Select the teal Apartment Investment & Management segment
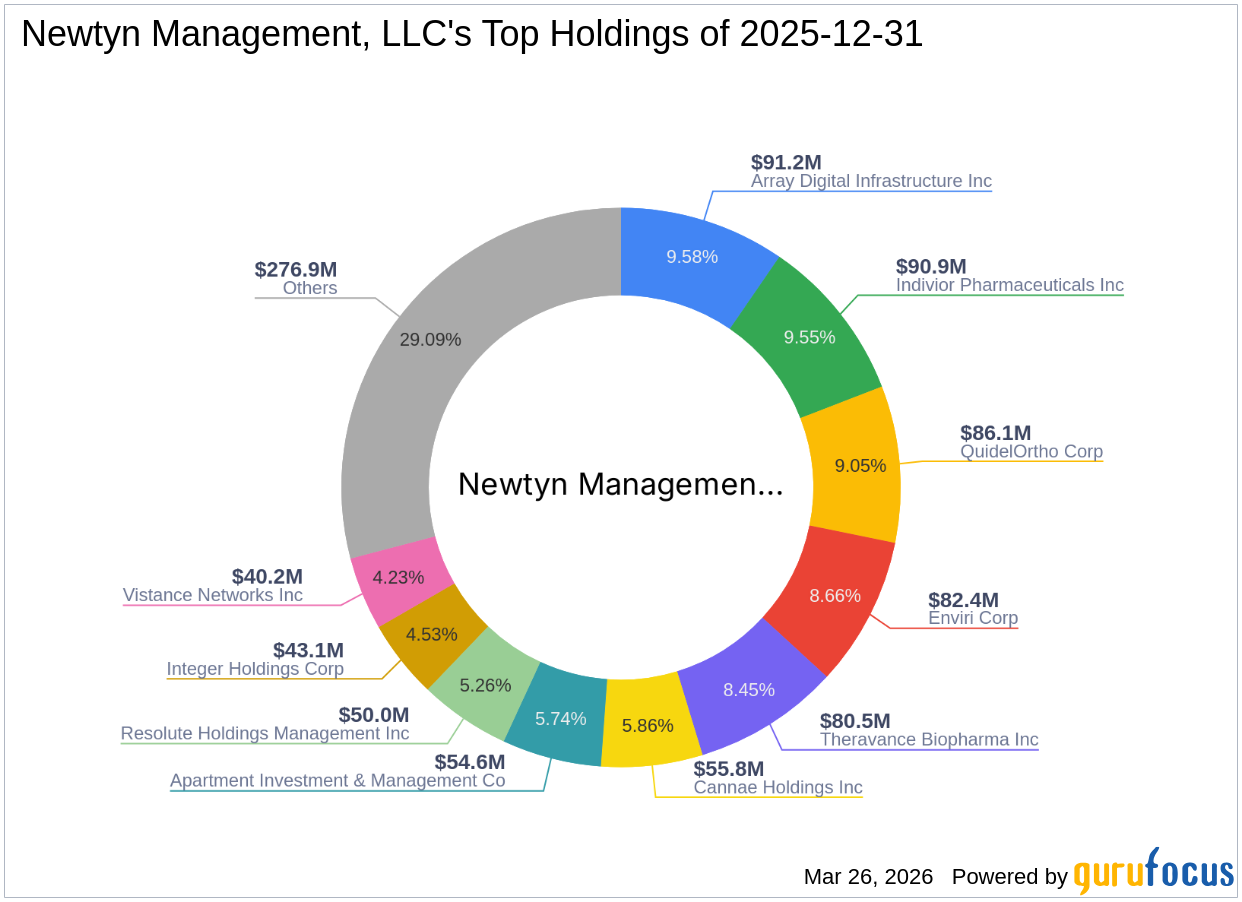The image size is (1242, 902). point(561,718)
